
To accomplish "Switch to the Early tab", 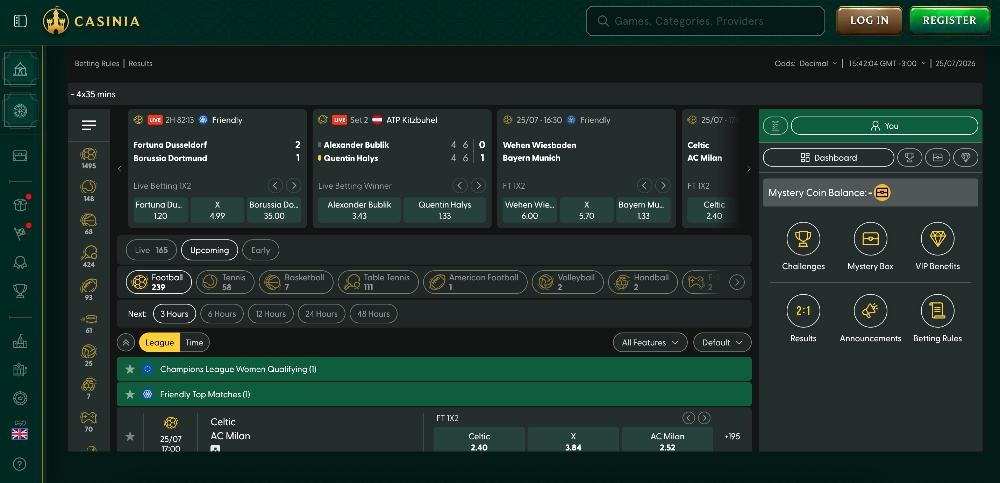I will [x=260, y=250].
